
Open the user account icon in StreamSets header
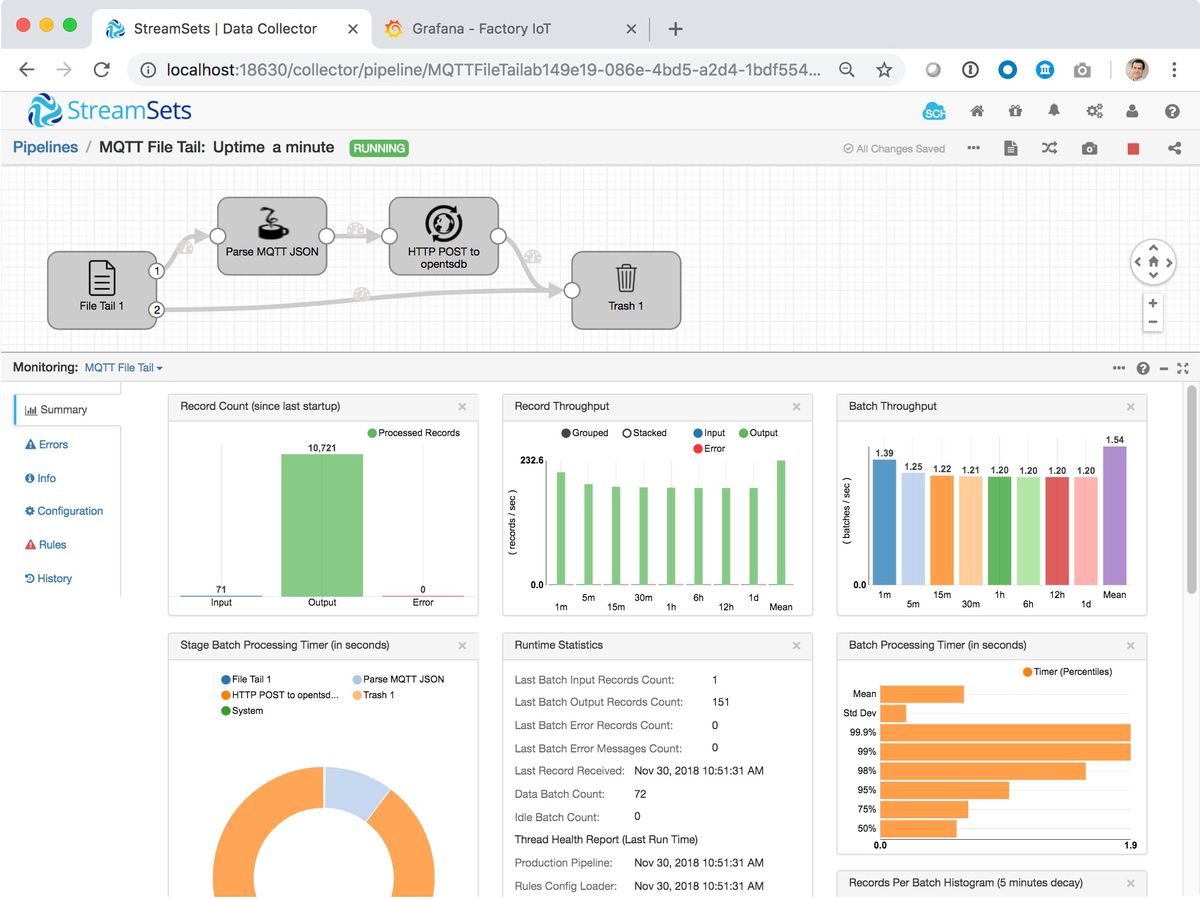(x=1133, y=111)
